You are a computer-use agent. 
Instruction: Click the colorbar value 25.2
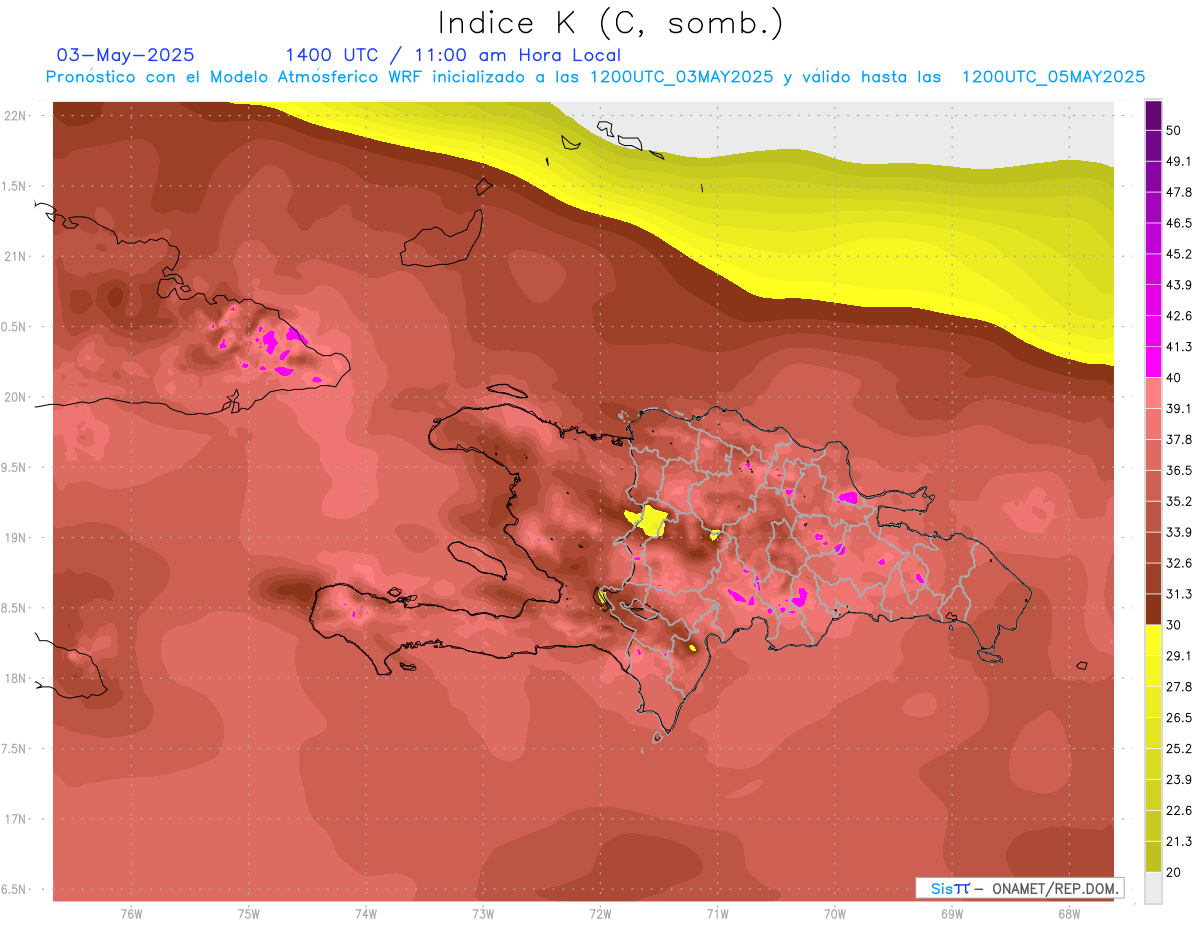(1179, 748)
